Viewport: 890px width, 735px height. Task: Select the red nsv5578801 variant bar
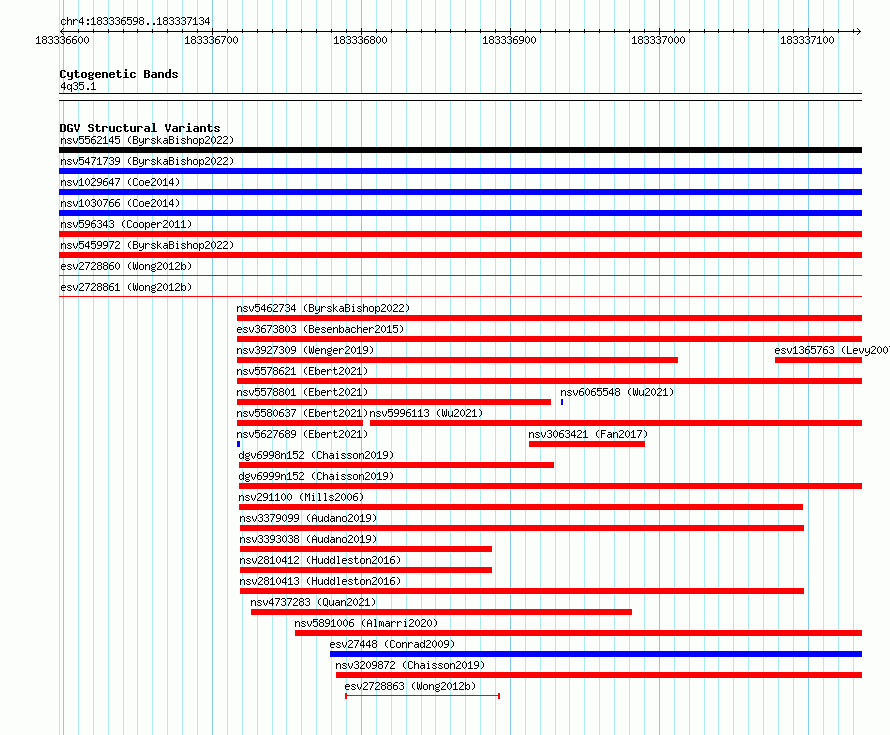point(394,402)
